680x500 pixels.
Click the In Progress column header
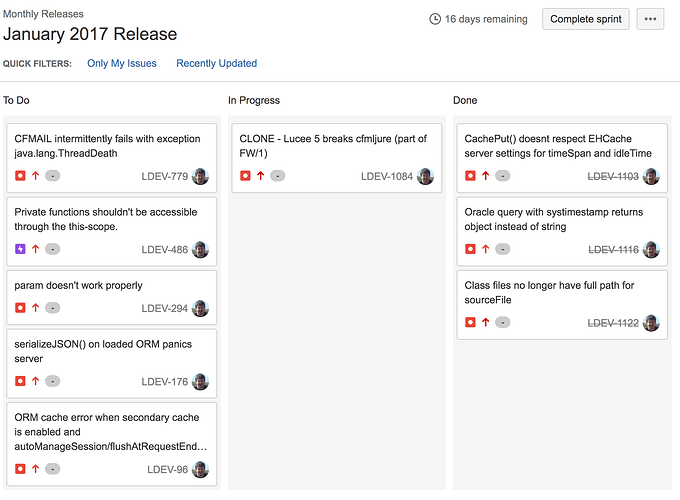click(254, 100)
